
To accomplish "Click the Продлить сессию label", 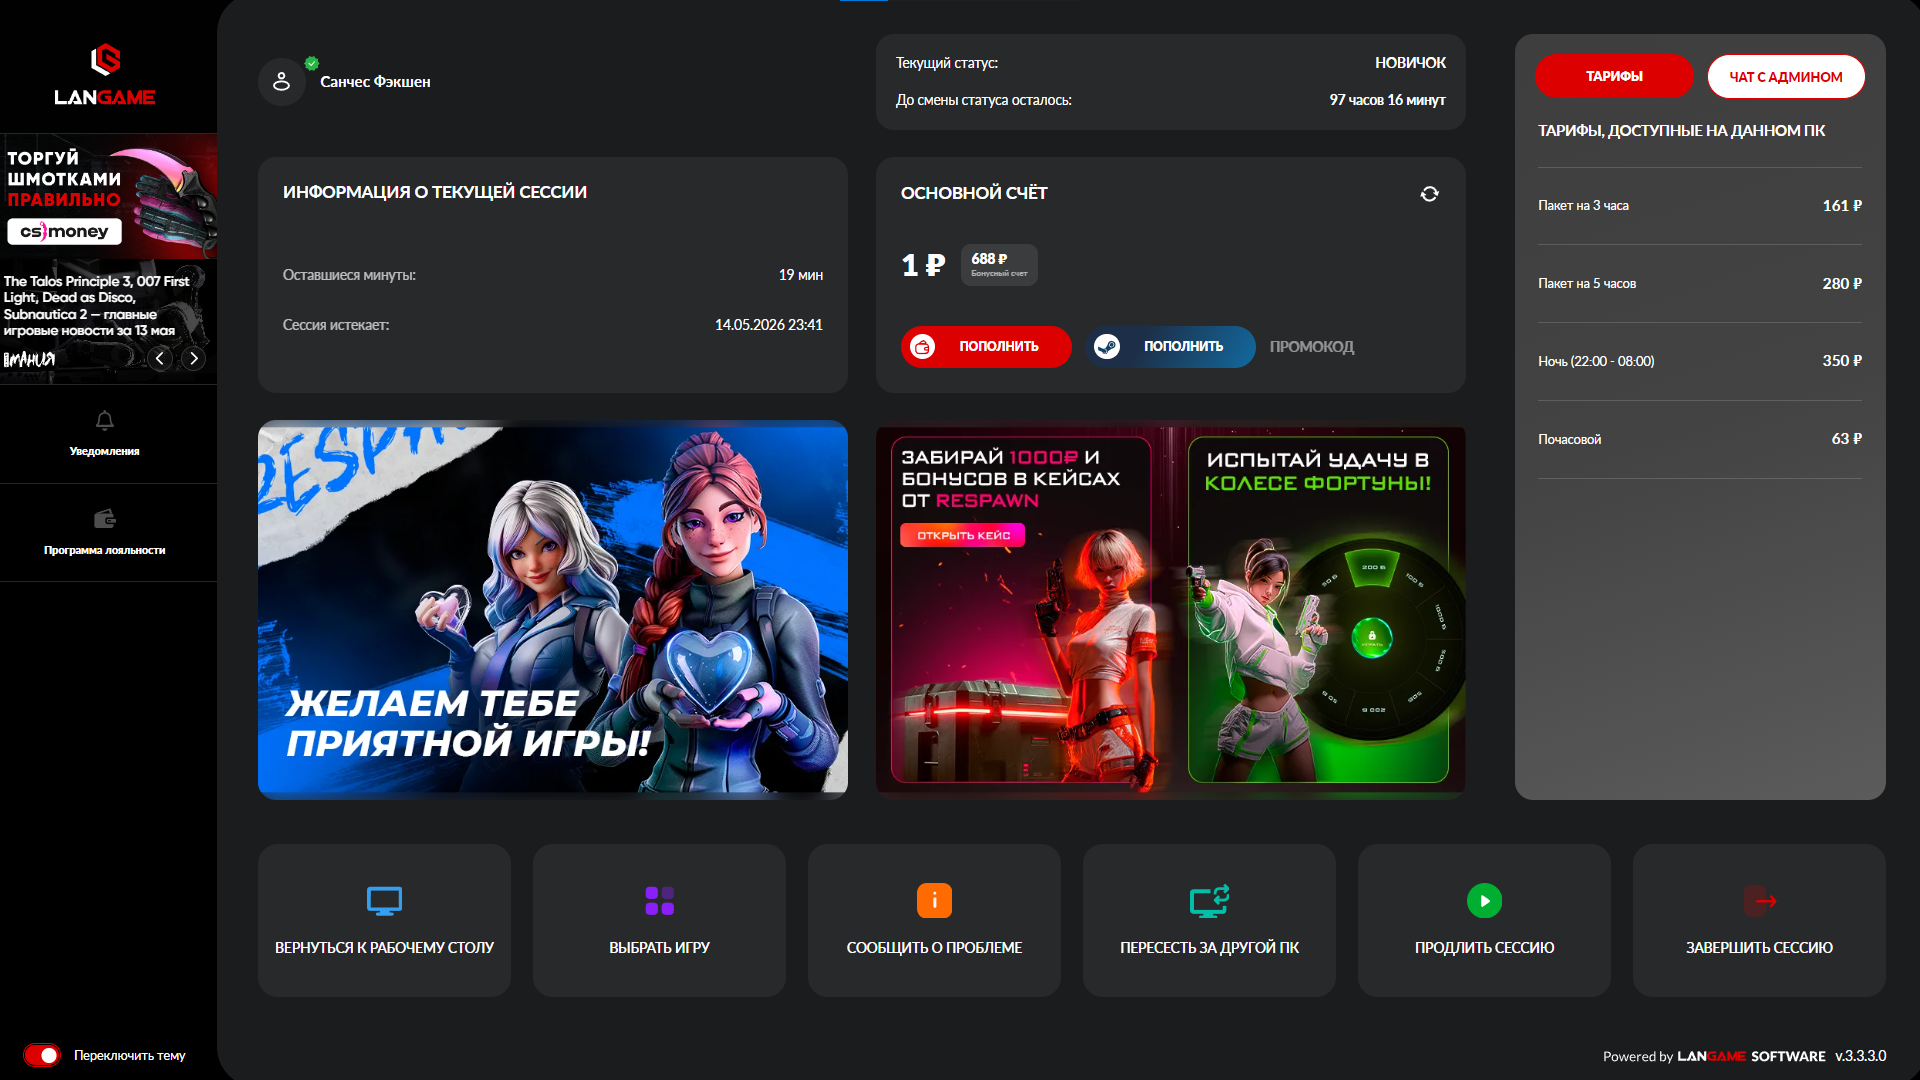I will (x=1484, y=948).
